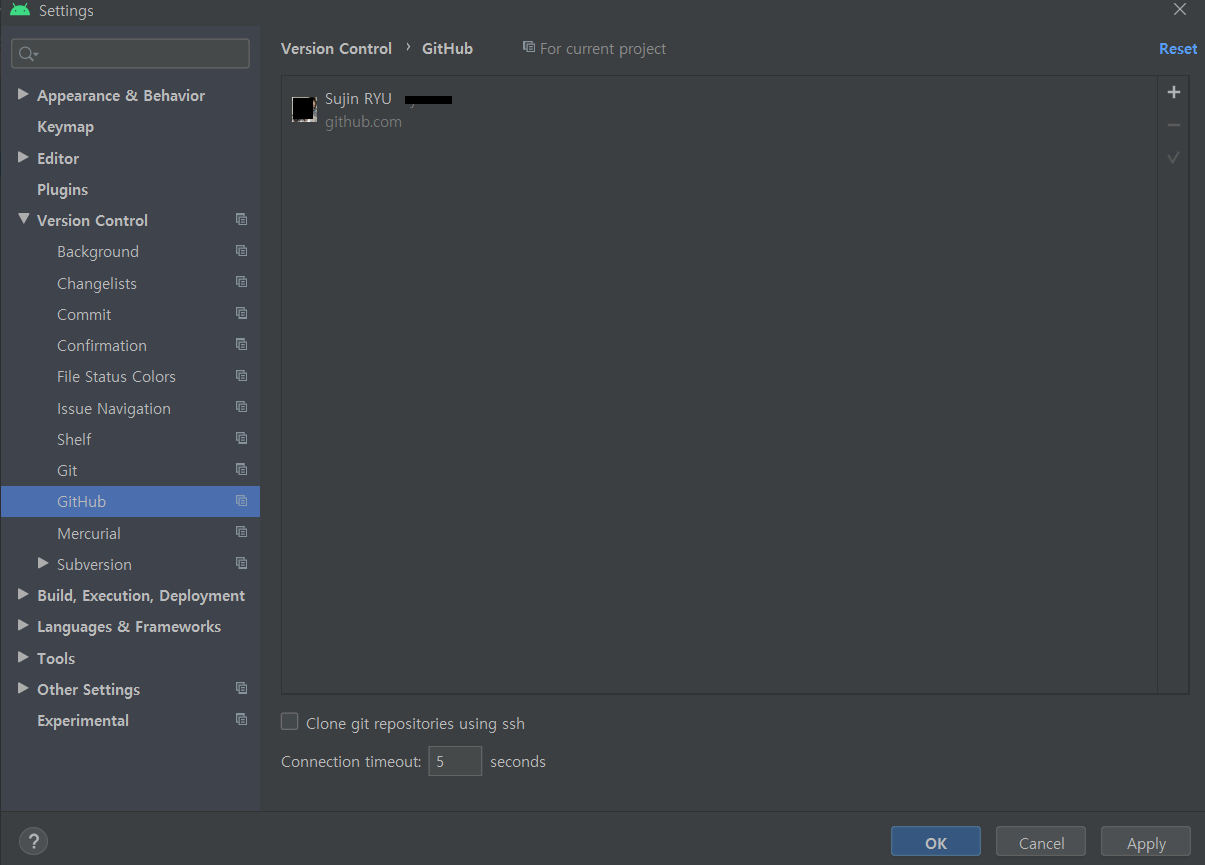
Task: Select the Background settings page
Action: [x=98, y=252]
